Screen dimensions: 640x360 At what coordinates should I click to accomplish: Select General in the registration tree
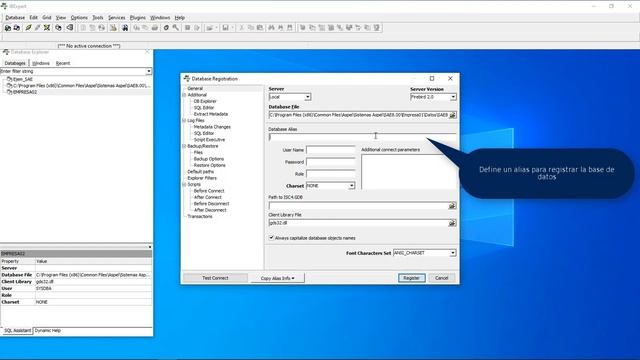195,89
